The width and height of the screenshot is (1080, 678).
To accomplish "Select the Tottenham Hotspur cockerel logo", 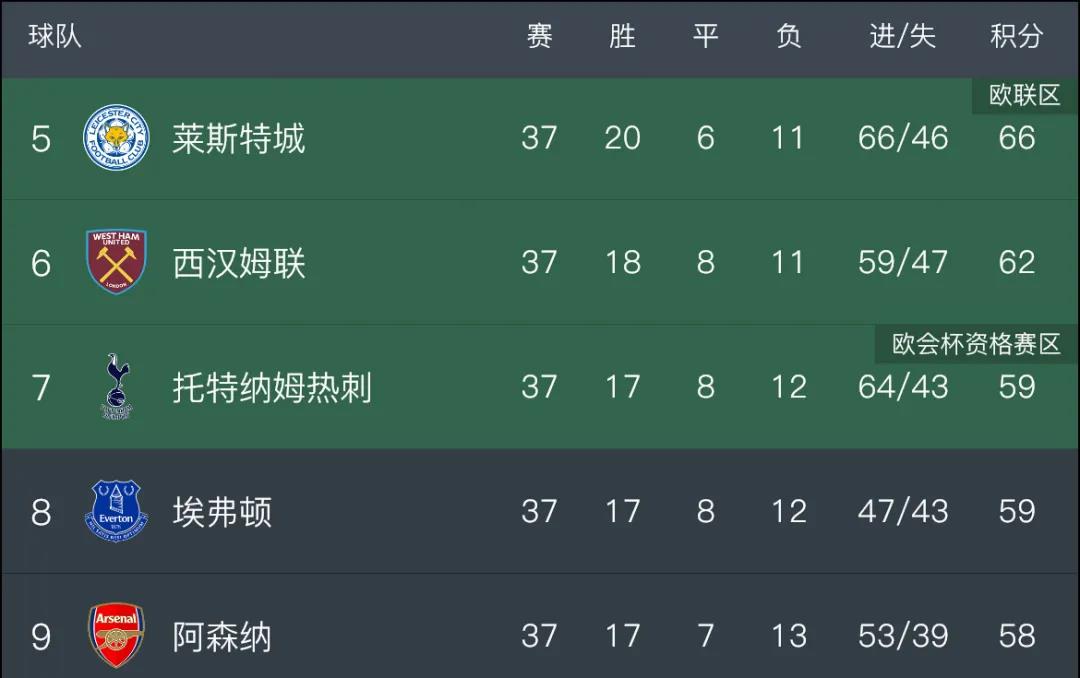I will click(x=116, y=387).
